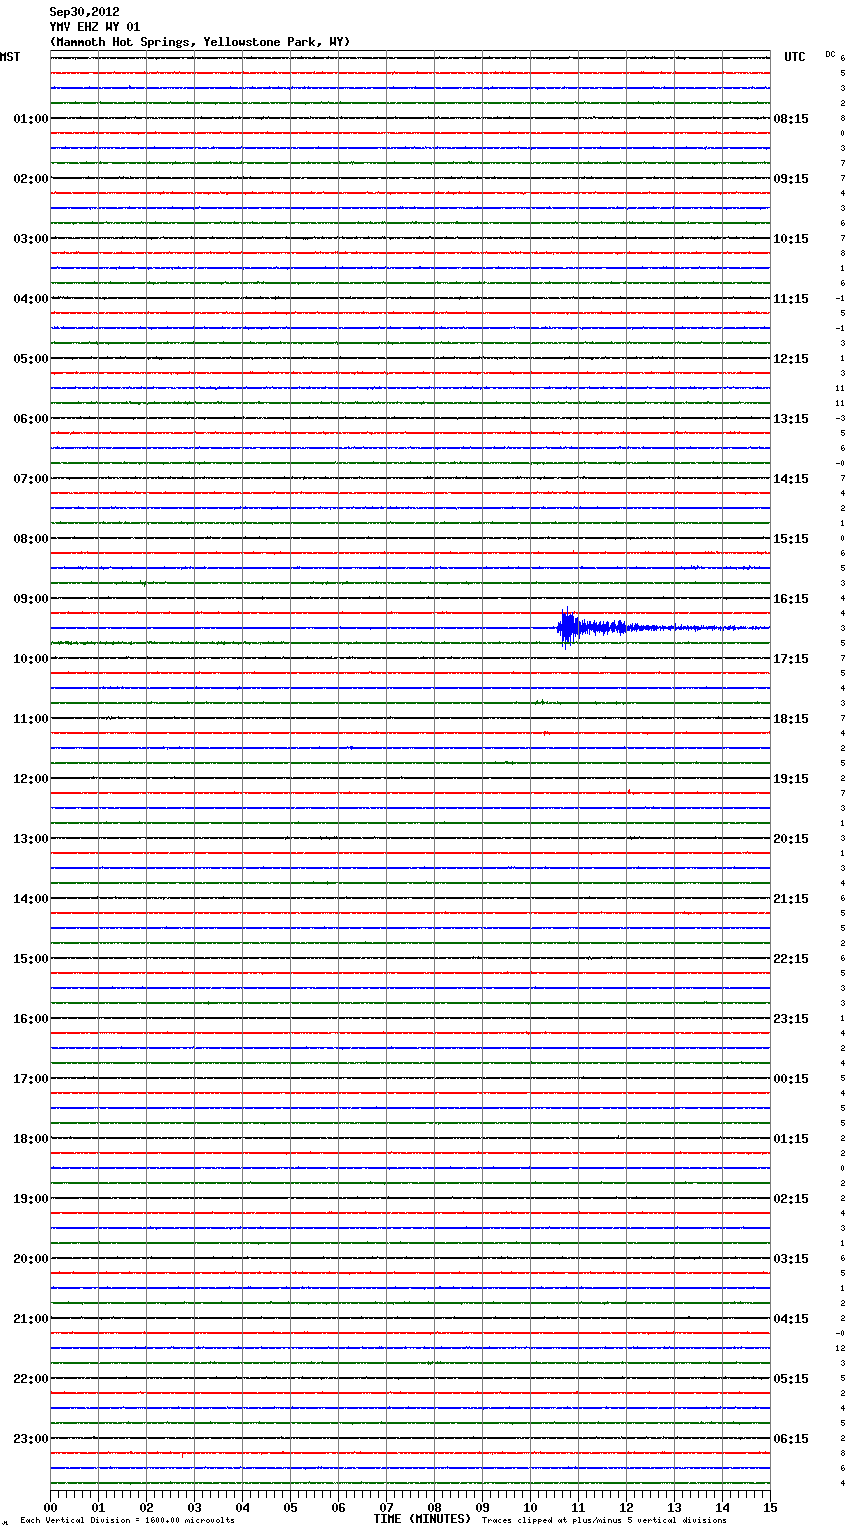Select the "22:00" MST time label

(31, 1379)
